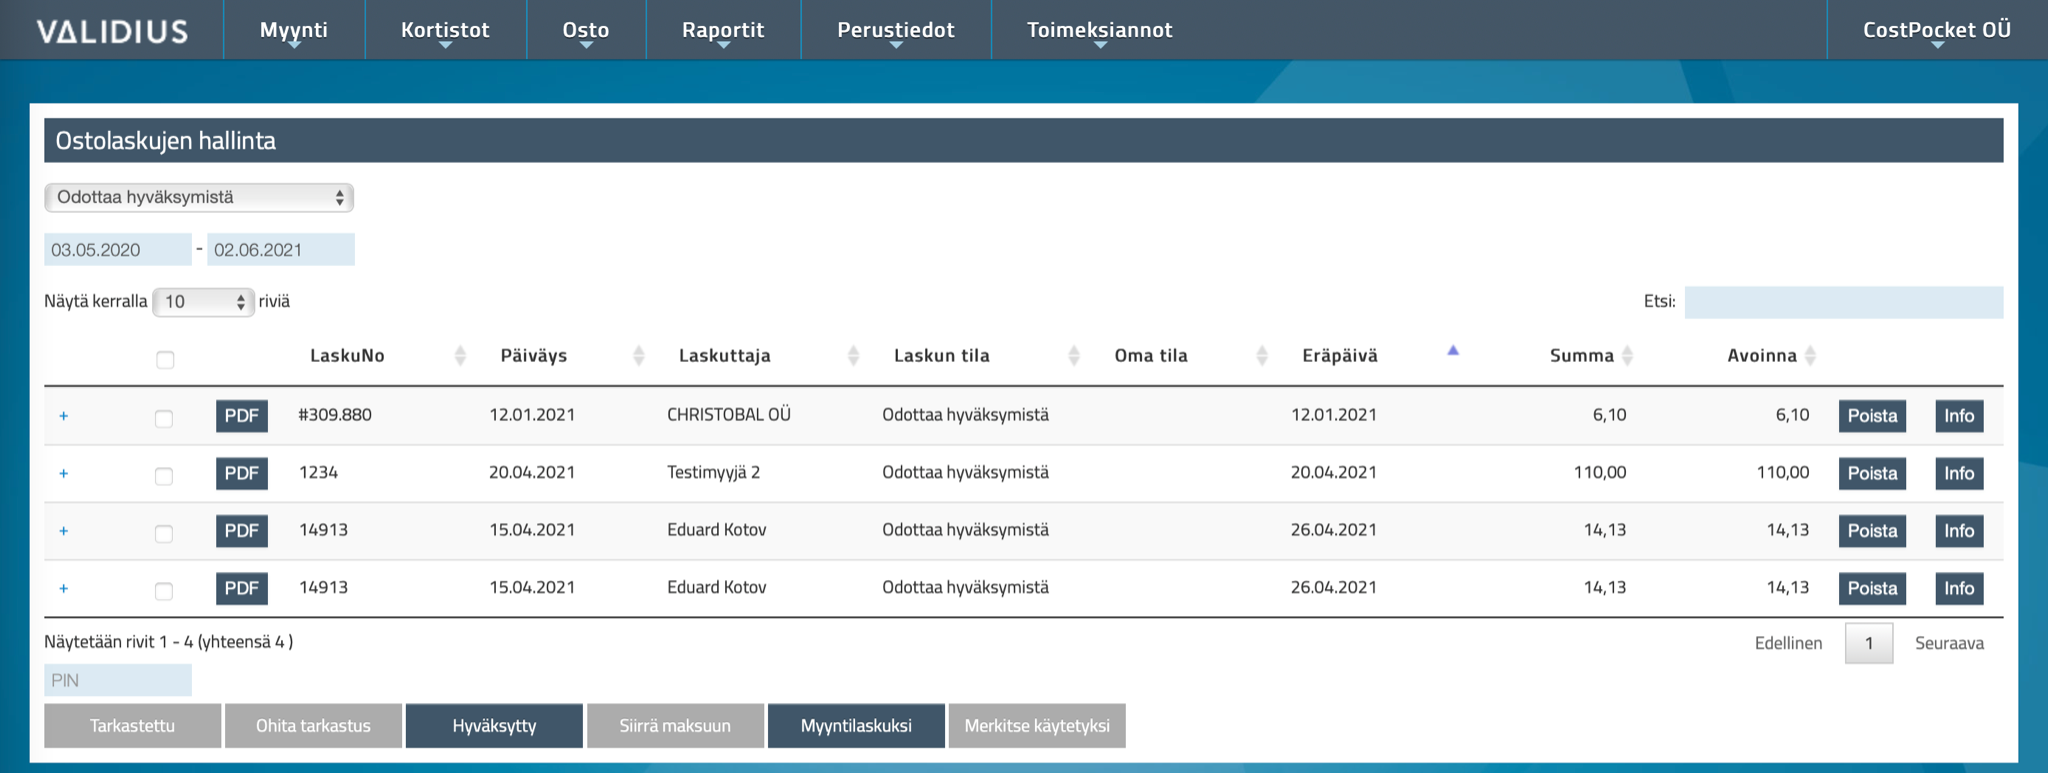
Task: Expand the 1234 invoice row with plus
Action: coord(63,473)
